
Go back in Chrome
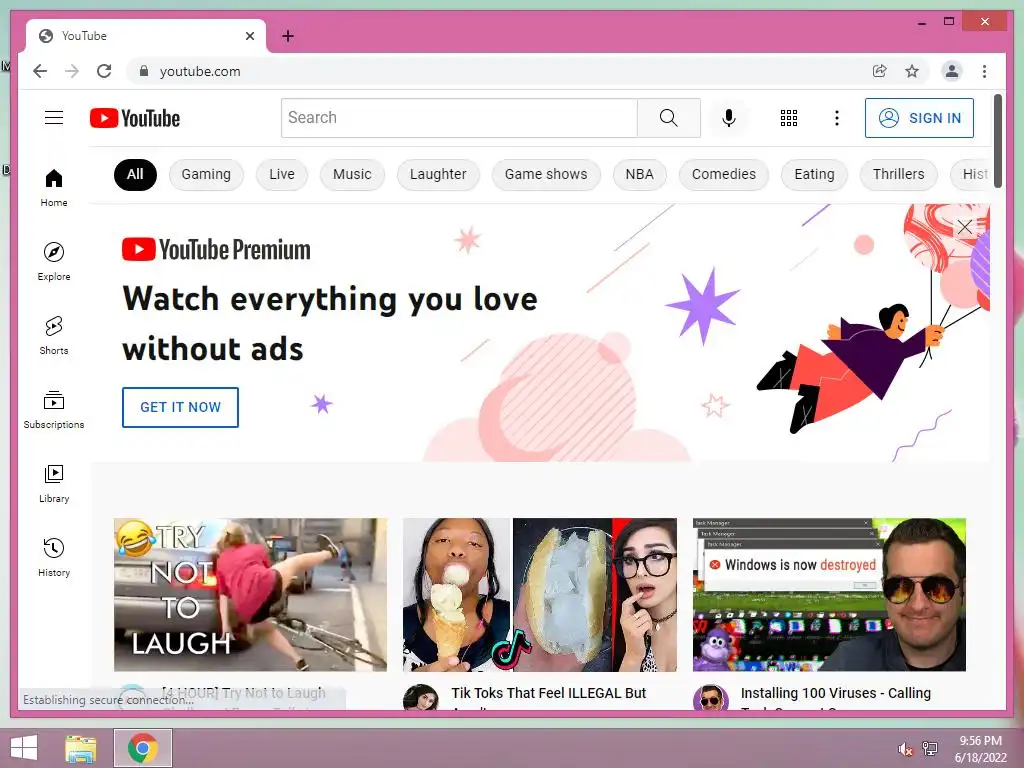coord(40,71)
